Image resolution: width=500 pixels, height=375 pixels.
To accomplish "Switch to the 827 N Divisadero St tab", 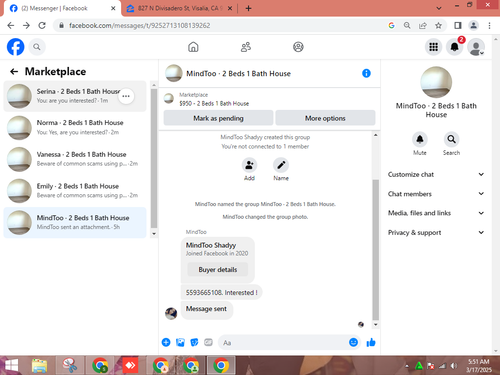I will [x=180, y=8].
